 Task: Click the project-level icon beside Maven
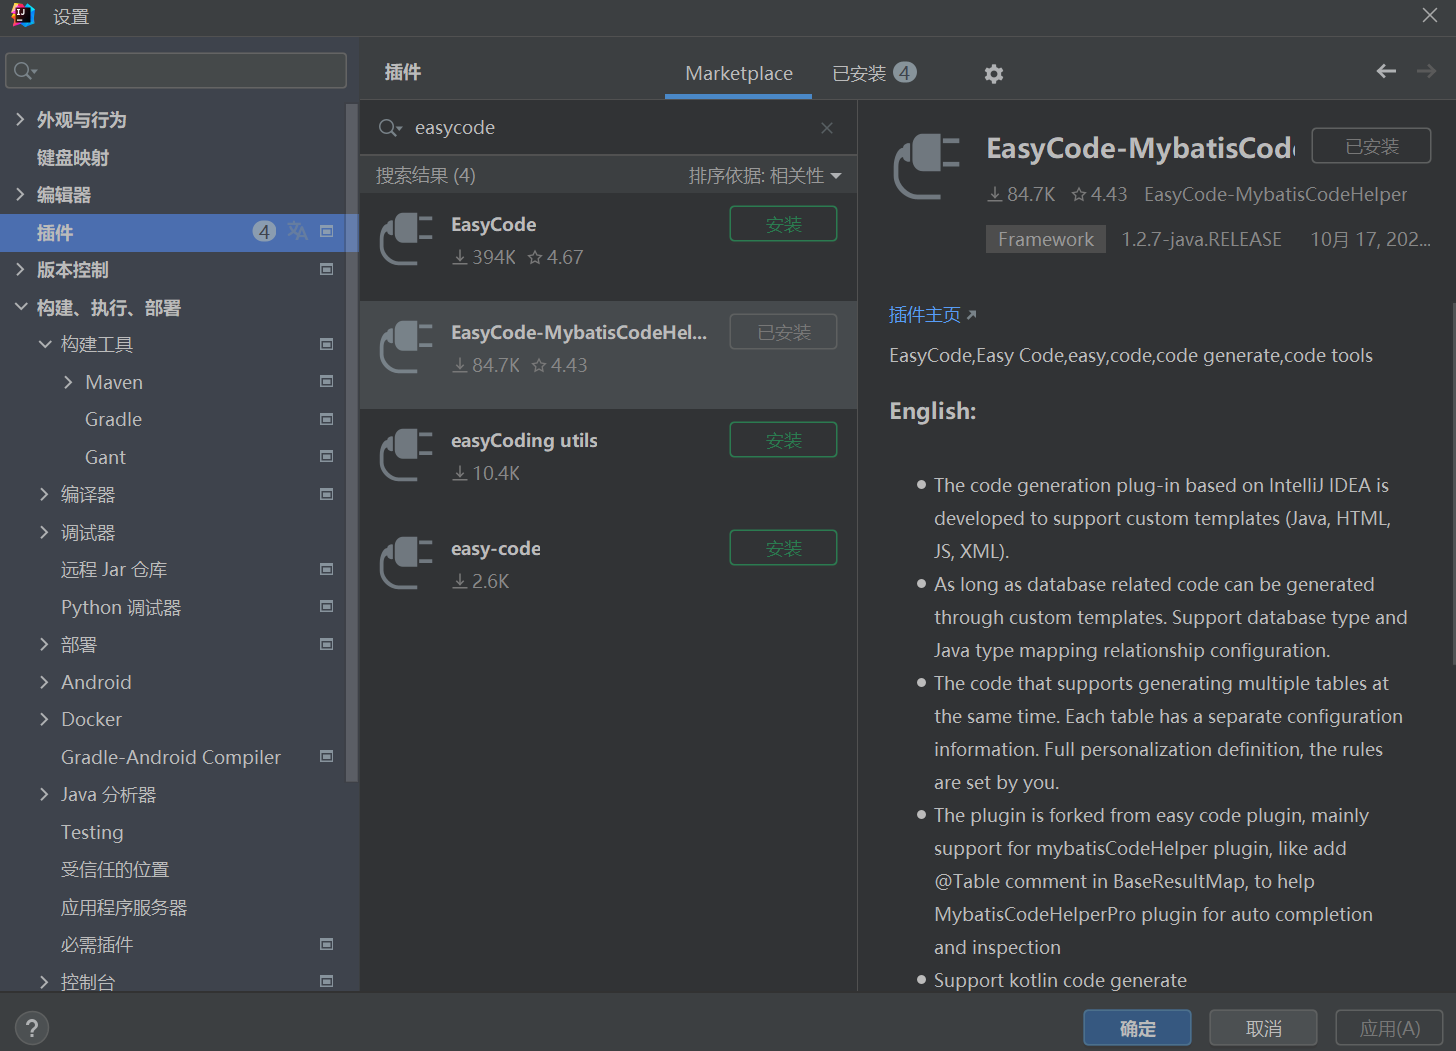coord(326,381)
